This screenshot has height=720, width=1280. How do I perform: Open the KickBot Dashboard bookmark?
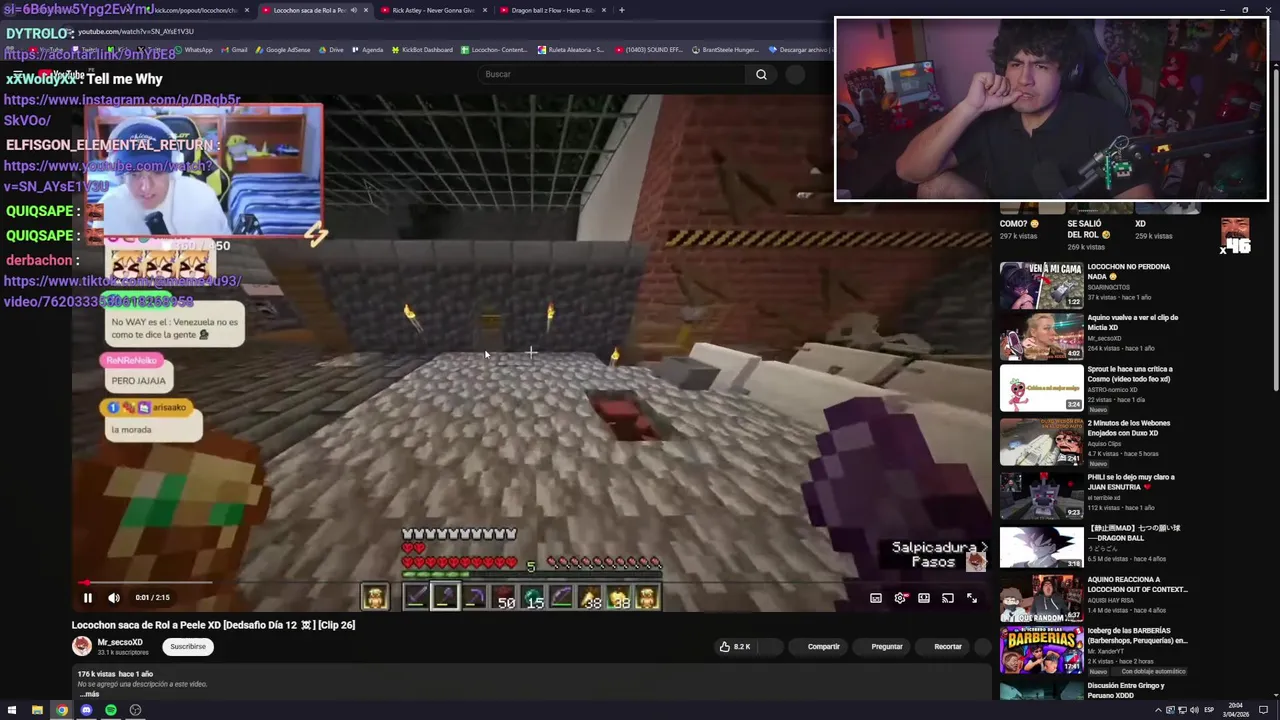tap(422, 49)
